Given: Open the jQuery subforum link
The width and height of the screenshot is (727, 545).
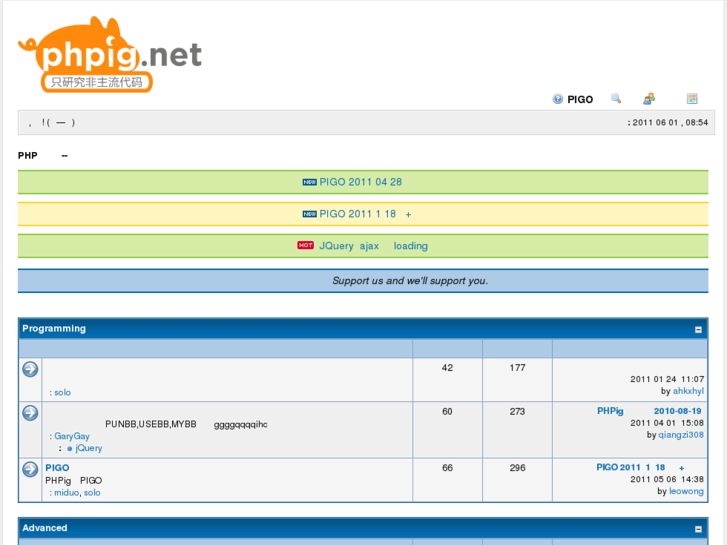Looking at the screenshot, I should (x=89, y=448).
